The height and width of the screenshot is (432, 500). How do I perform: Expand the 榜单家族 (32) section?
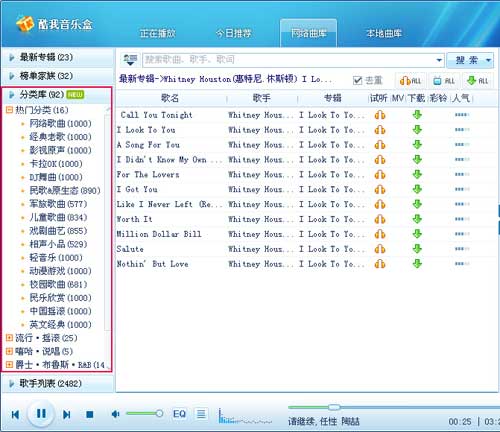tap(57, 76)
